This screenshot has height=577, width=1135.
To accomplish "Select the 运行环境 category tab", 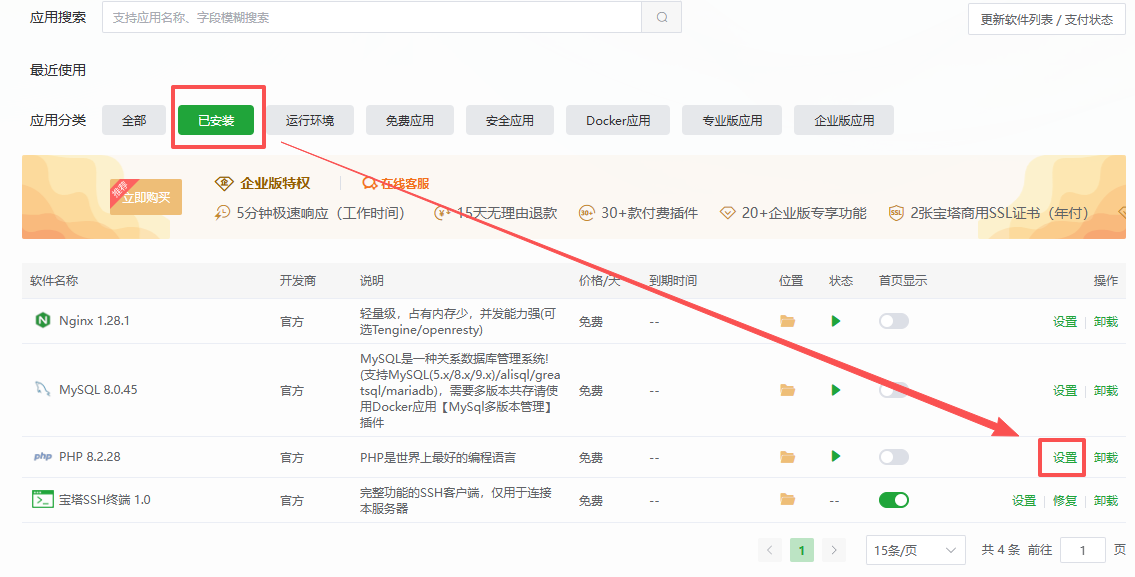I will [x=310, y=119].
